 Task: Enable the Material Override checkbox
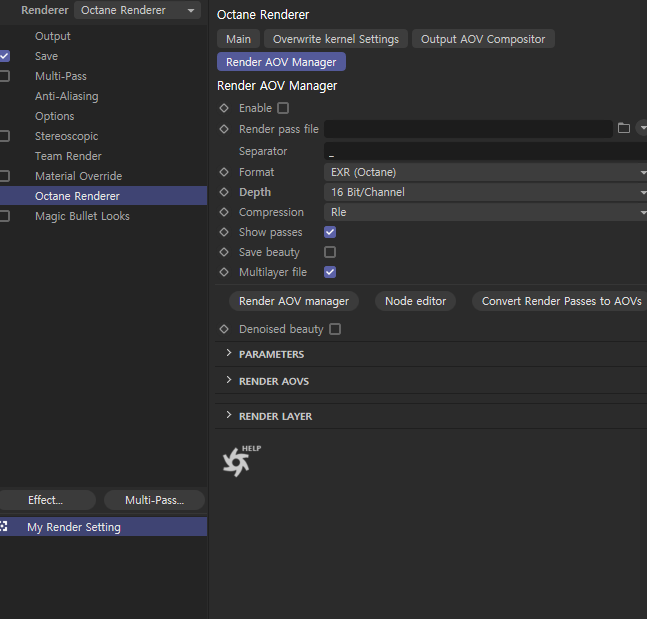pos(5,176)
